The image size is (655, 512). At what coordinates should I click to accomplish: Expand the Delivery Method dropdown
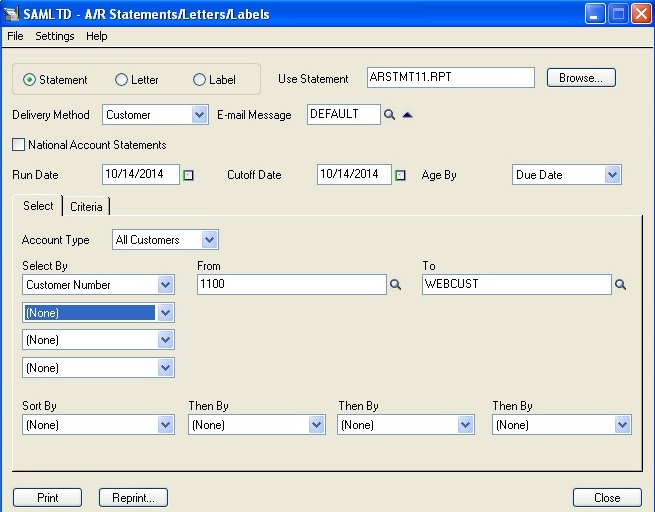click(x=199, y=115)
